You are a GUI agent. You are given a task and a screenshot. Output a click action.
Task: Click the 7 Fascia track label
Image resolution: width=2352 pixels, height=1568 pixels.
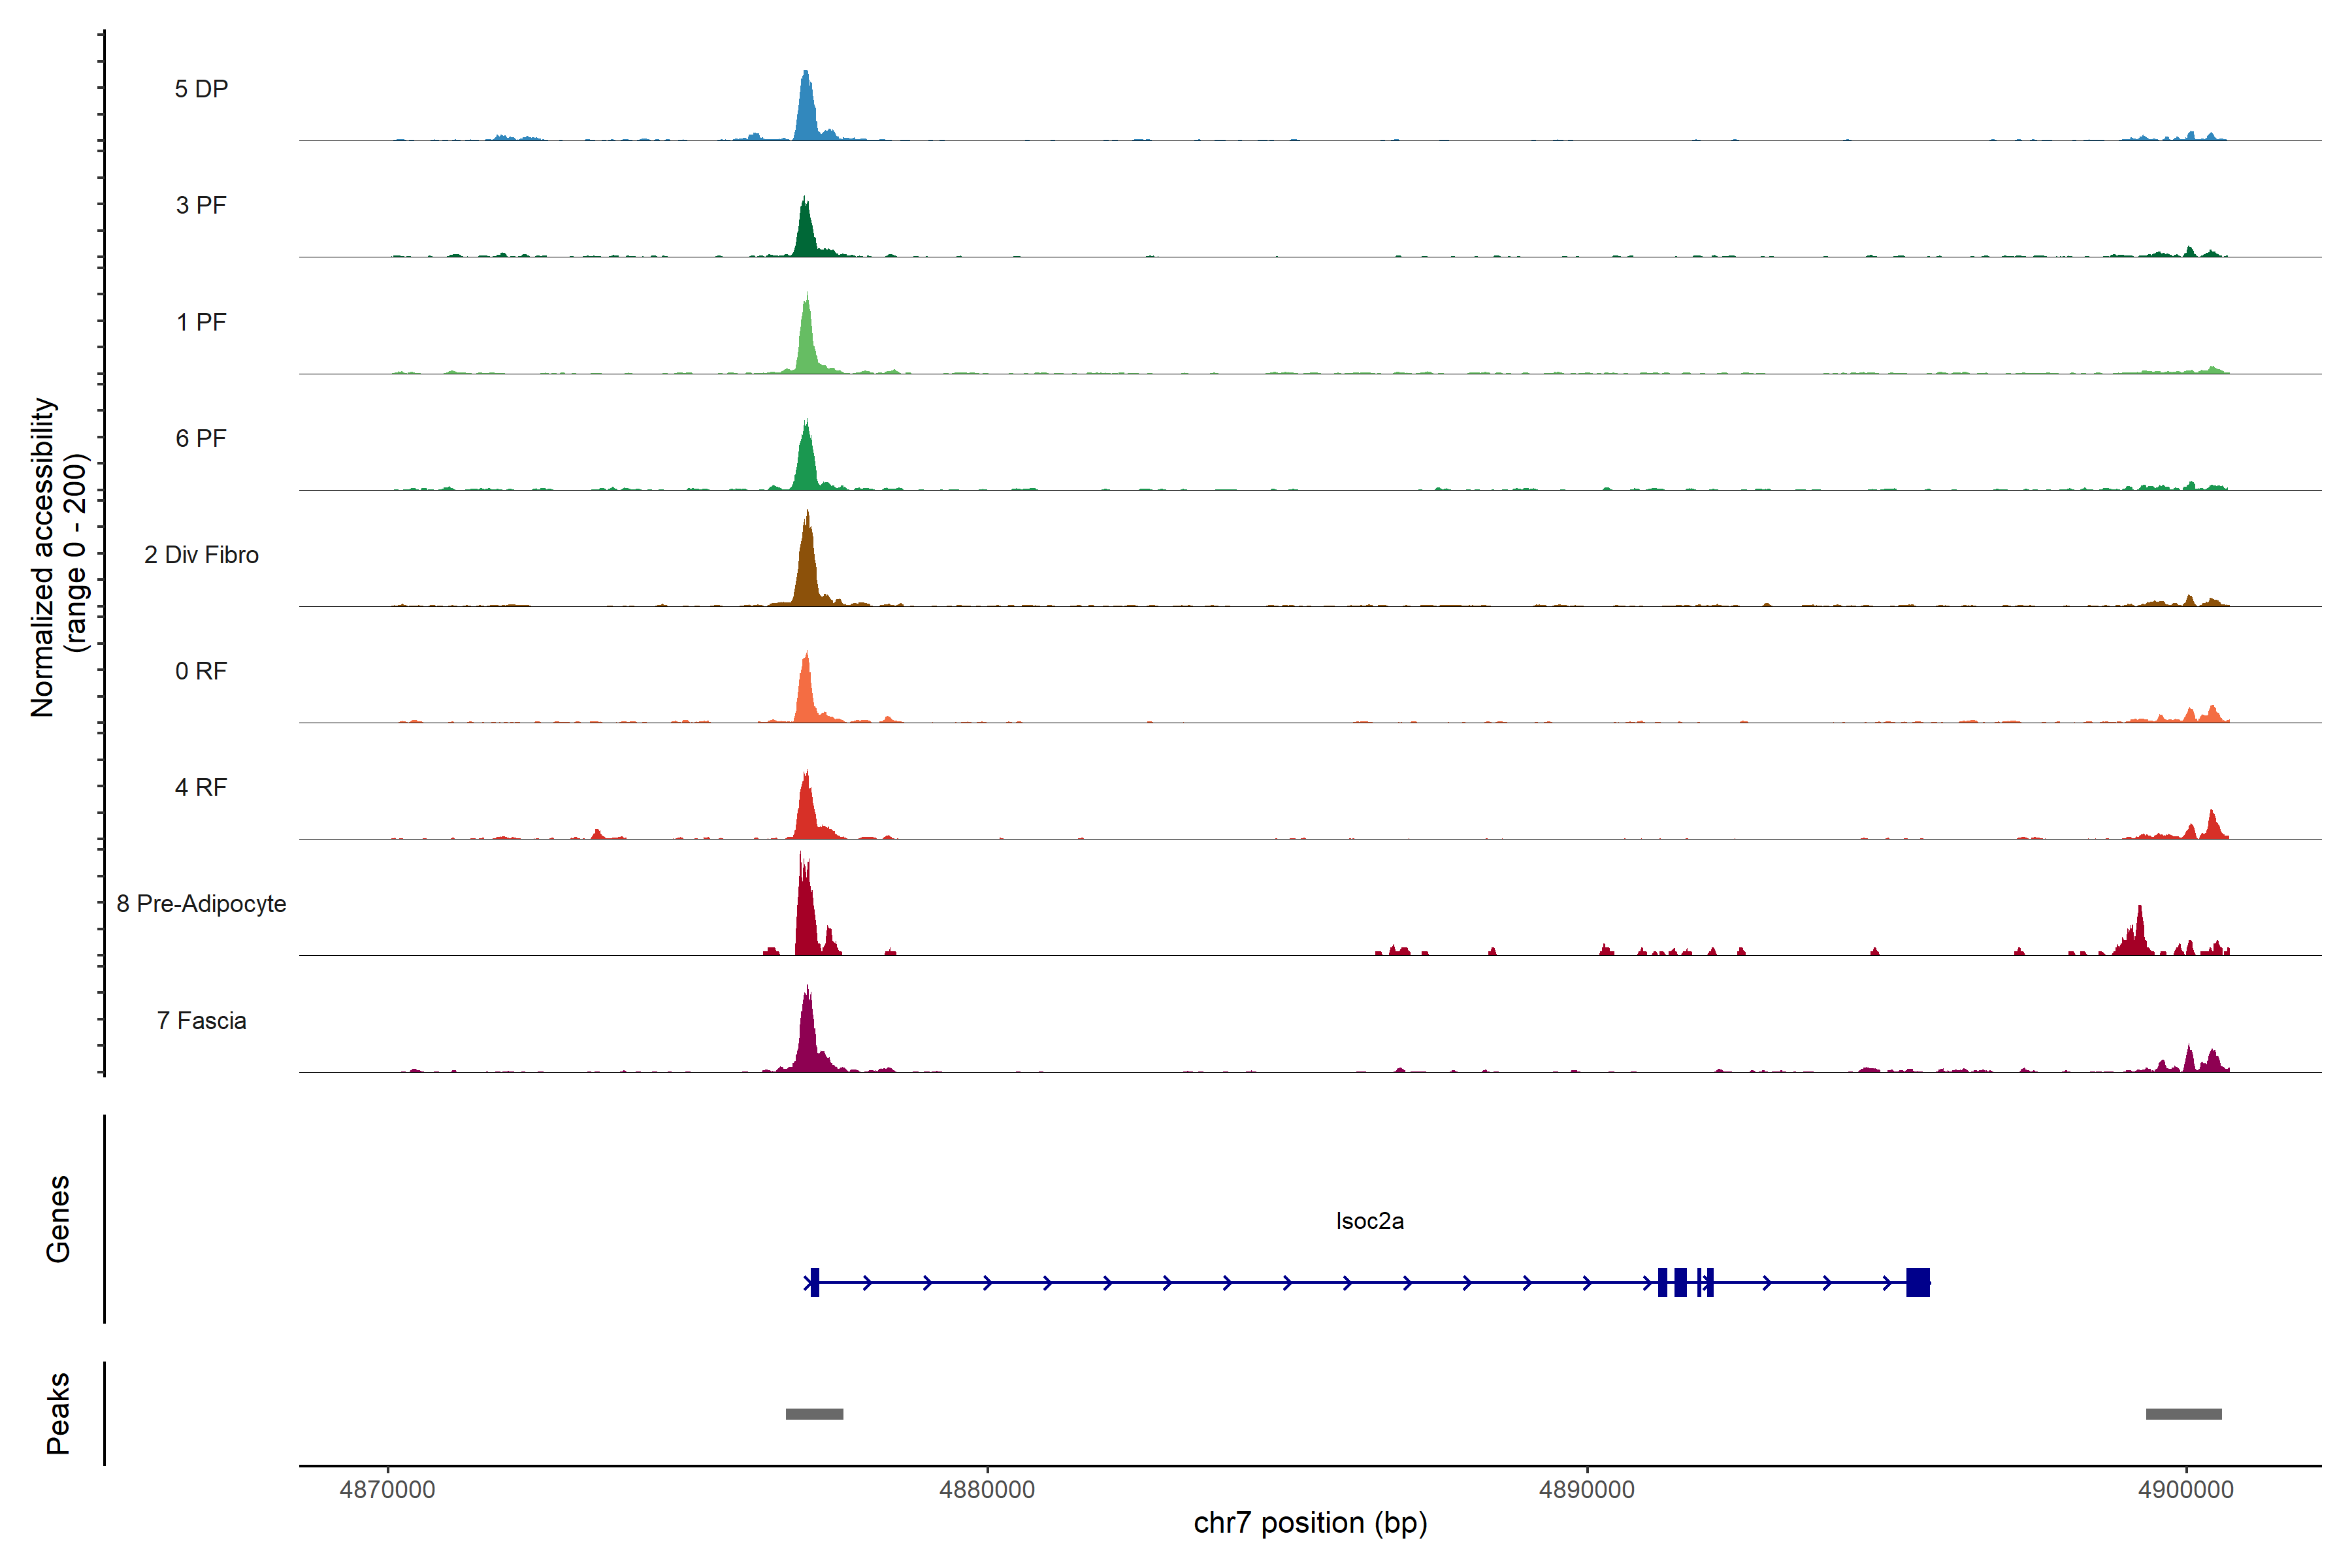(x=201, y=1020)
